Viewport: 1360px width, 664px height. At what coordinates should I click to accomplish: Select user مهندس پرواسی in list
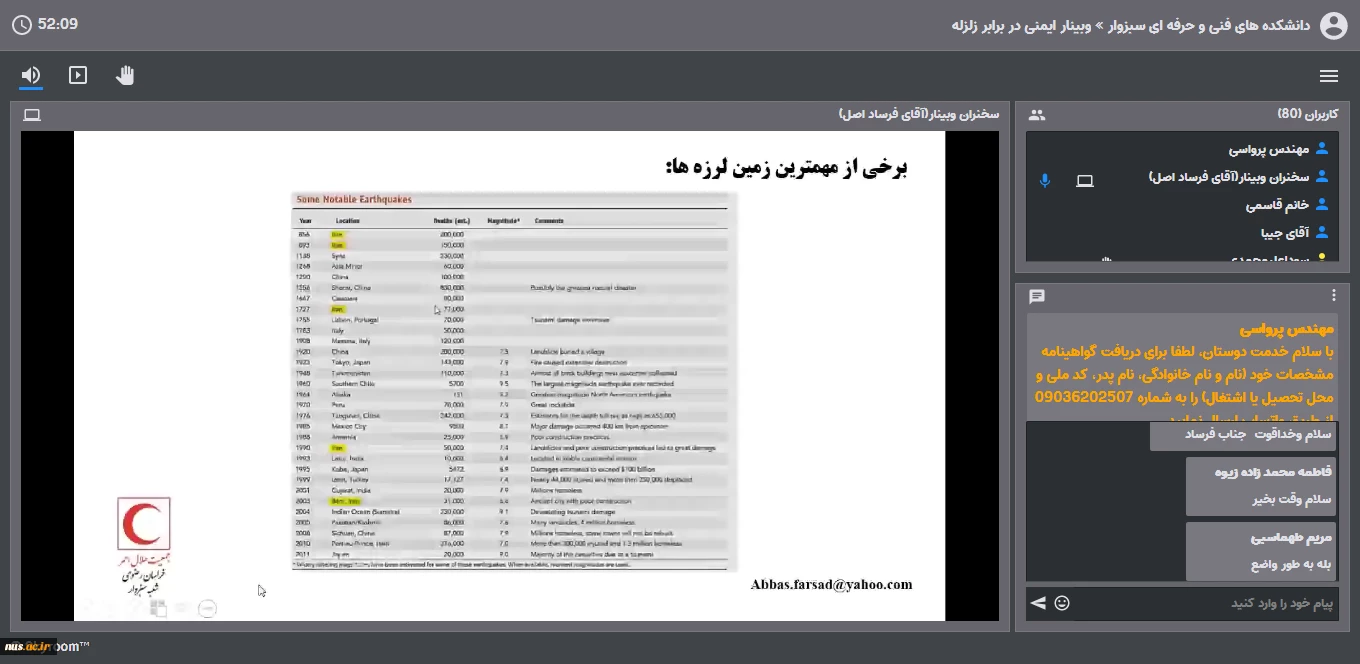click(x=1270, y=149)
